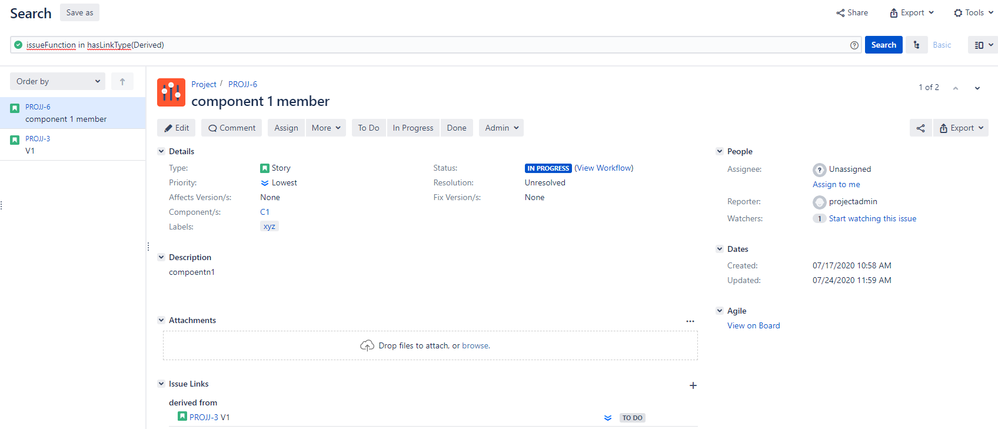The width and height of the screenshot is (998, 429).
Task: Click Start watching this issue
Action: tap(873, 218)
